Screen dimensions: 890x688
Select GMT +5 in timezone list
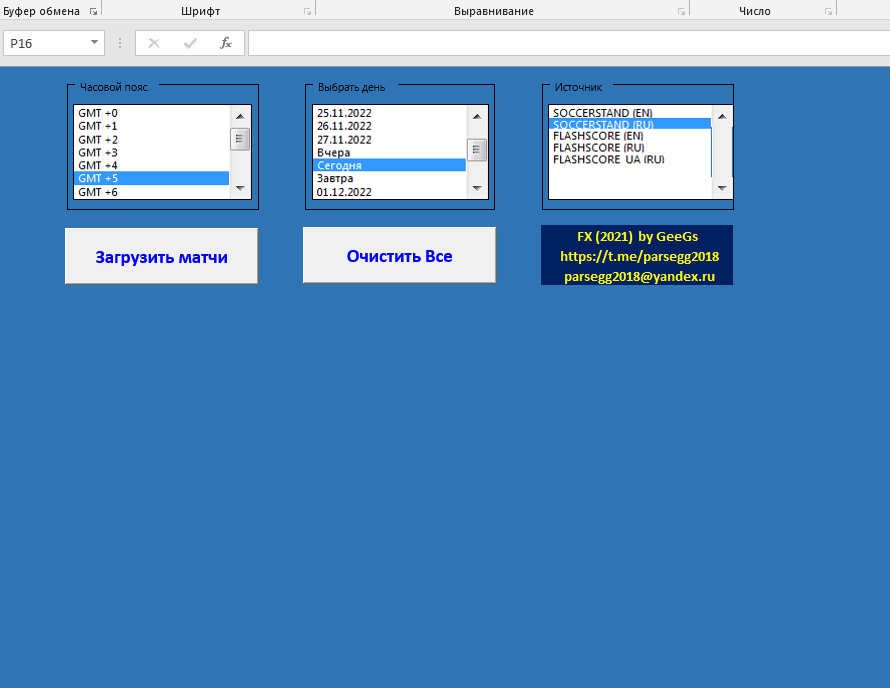tap(152, 178)
